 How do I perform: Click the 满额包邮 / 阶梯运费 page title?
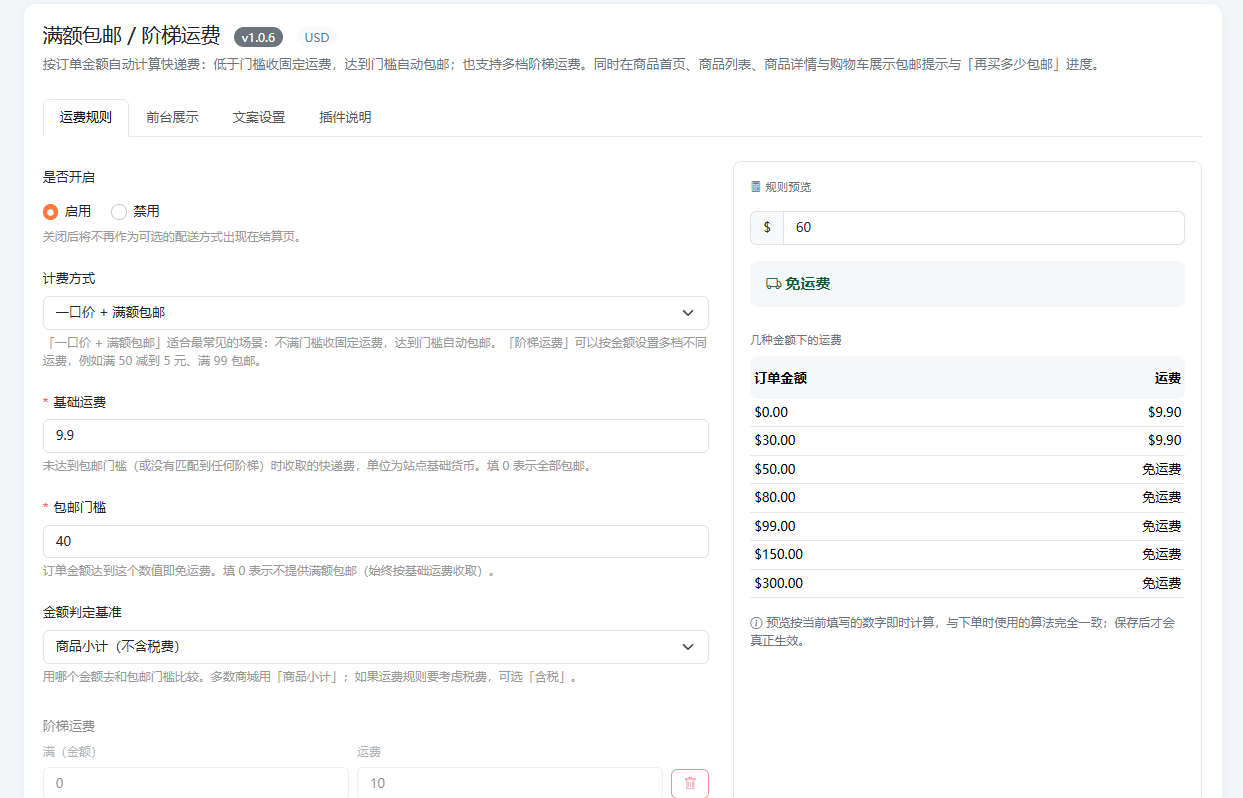pyautogui.click(x=132, y=36)
